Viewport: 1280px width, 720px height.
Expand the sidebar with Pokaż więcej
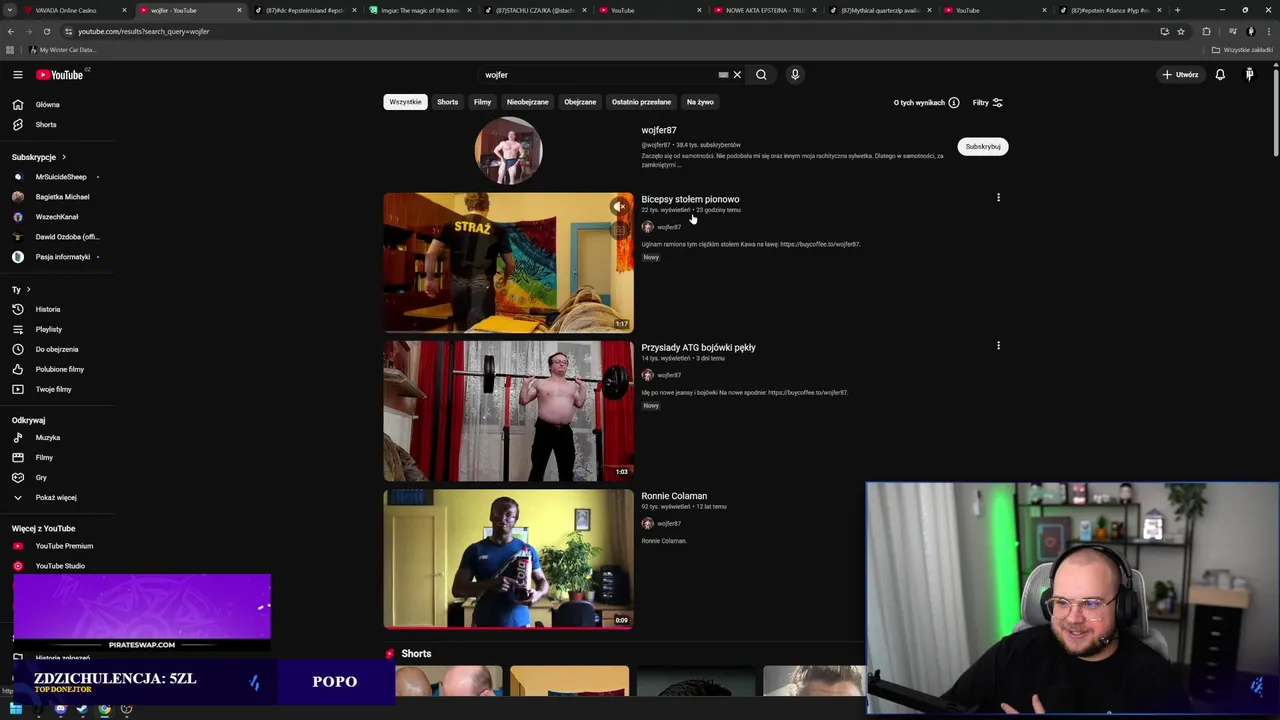click(56, 497)
